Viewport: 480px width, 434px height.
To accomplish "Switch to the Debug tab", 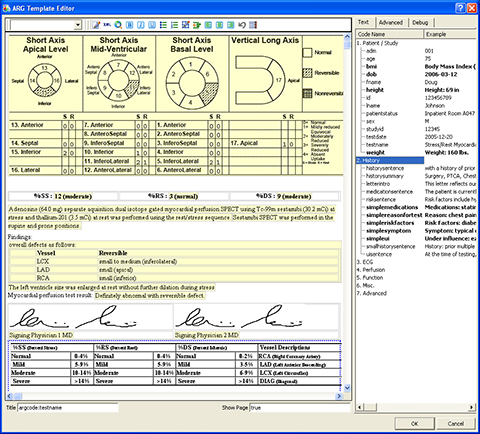I will point(420,23).
